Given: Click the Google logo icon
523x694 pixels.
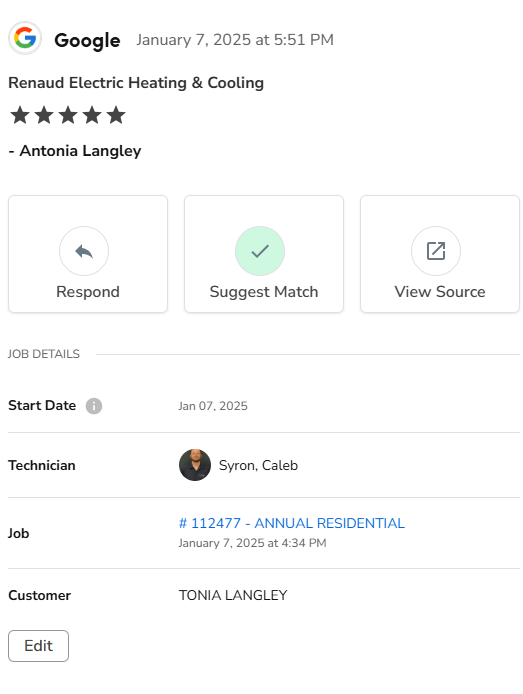Looking at the screenshot, I should pos(25,38).
